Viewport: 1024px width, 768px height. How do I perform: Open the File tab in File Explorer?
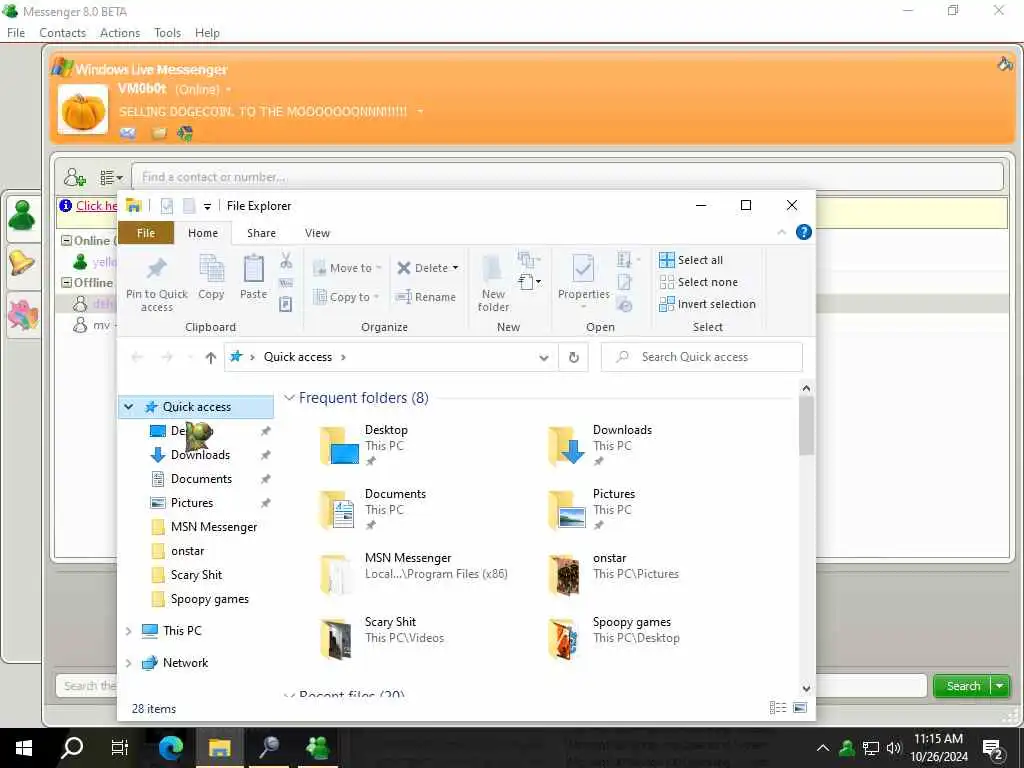tap(146, 233)
